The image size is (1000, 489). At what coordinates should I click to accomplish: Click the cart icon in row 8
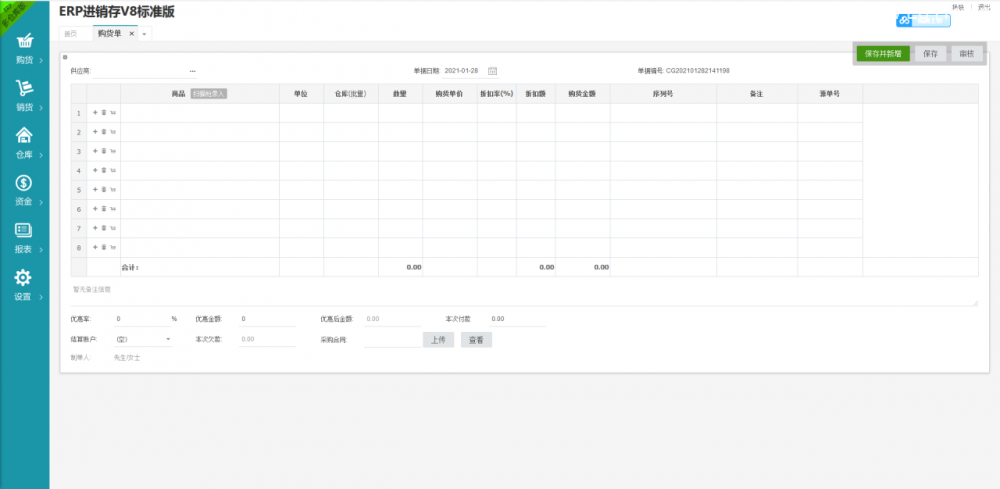click(x=112, y=247)
